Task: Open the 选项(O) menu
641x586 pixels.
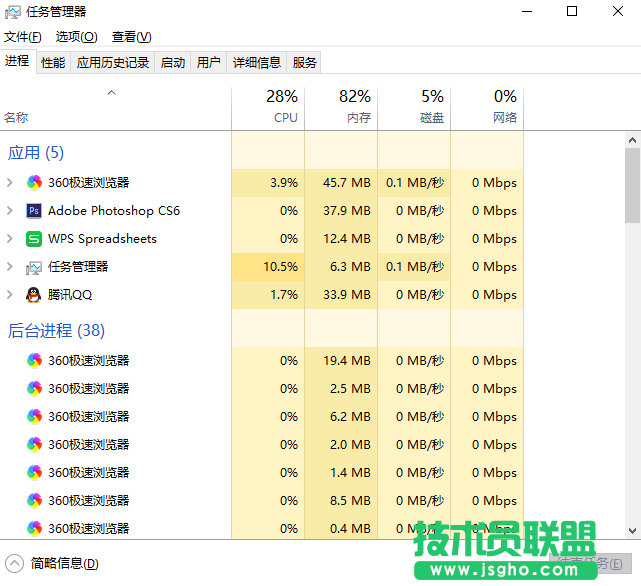Action: (x=76, y=37)
